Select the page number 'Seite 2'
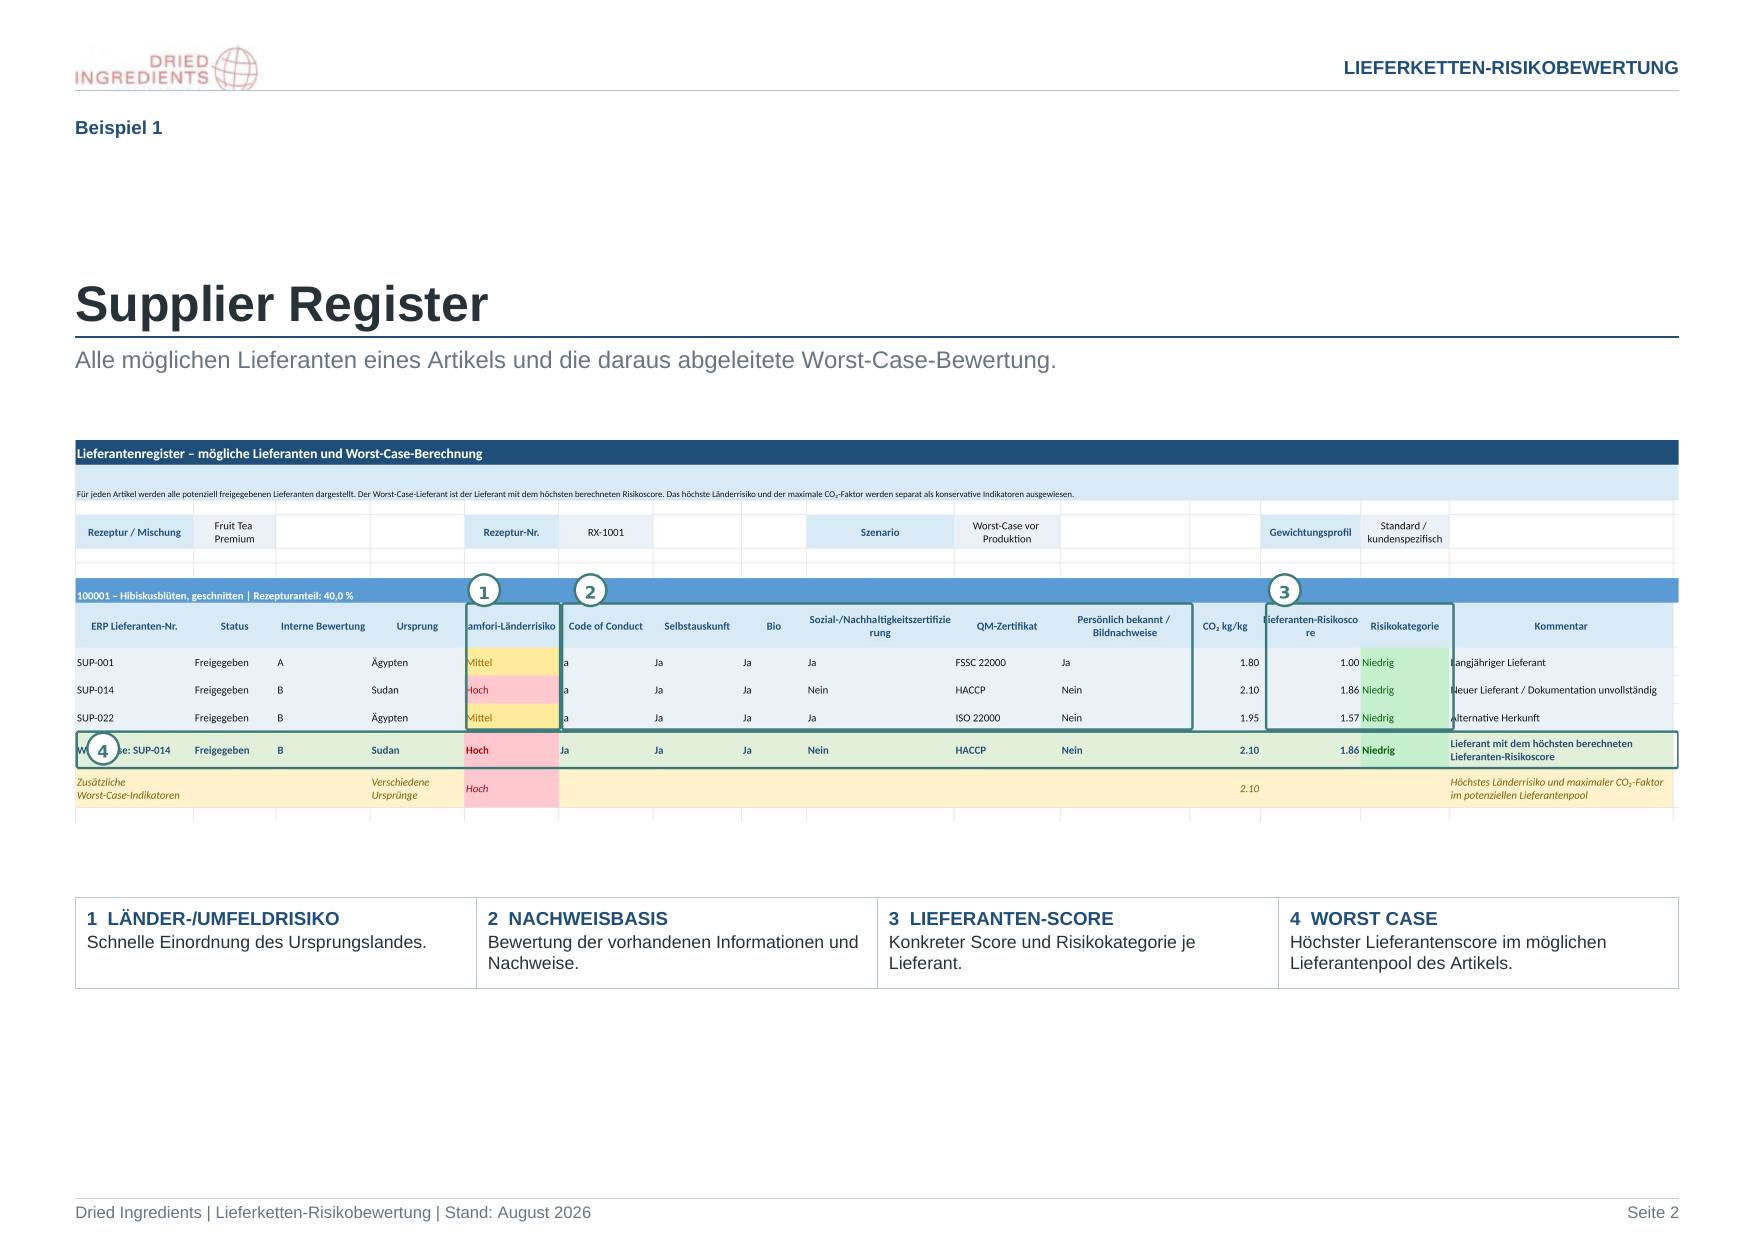The height and width of the screenshot is (1241, 1754). click(1653, 1213)
